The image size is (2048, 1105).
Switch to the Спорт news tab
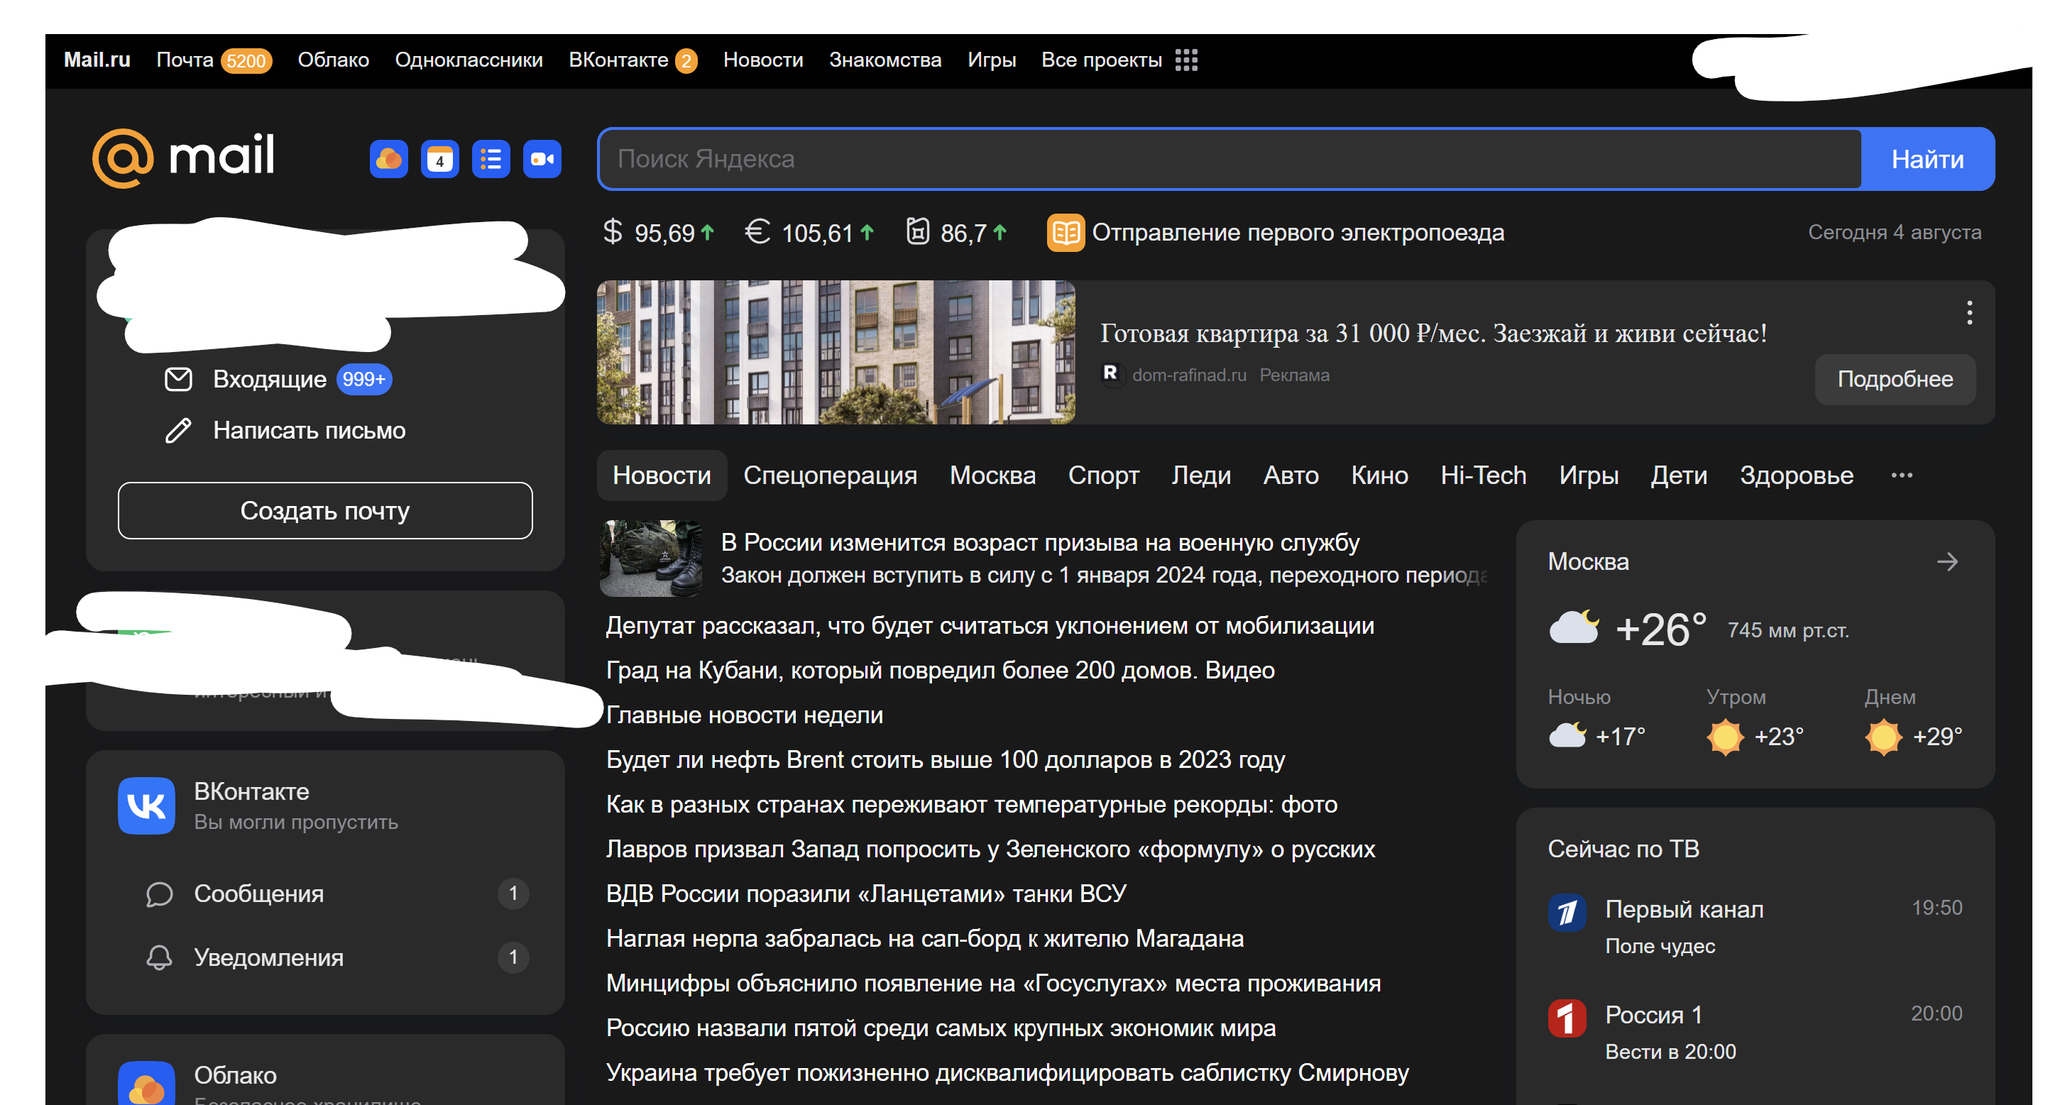[x=1103, y=475]
